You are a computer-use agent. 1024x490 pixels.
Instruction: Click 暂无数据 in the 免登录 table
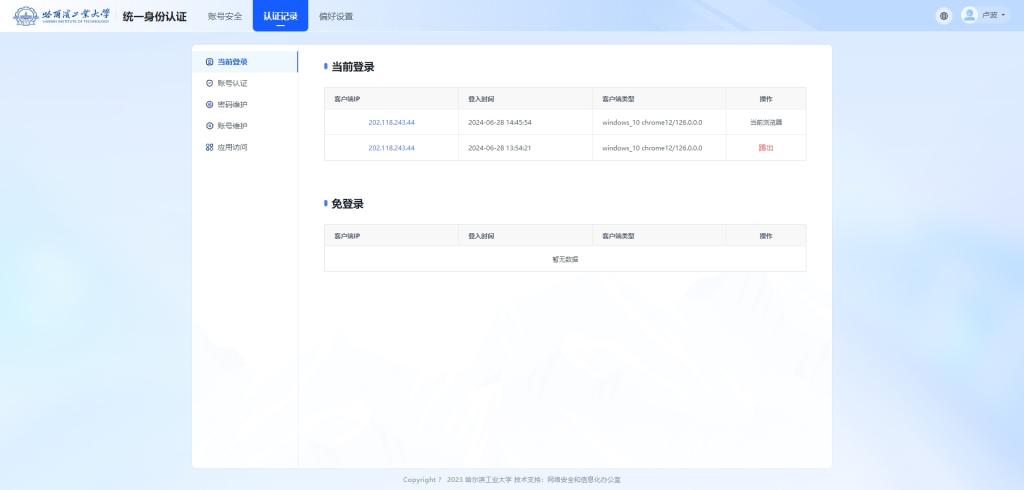click(x=565, y=259)
